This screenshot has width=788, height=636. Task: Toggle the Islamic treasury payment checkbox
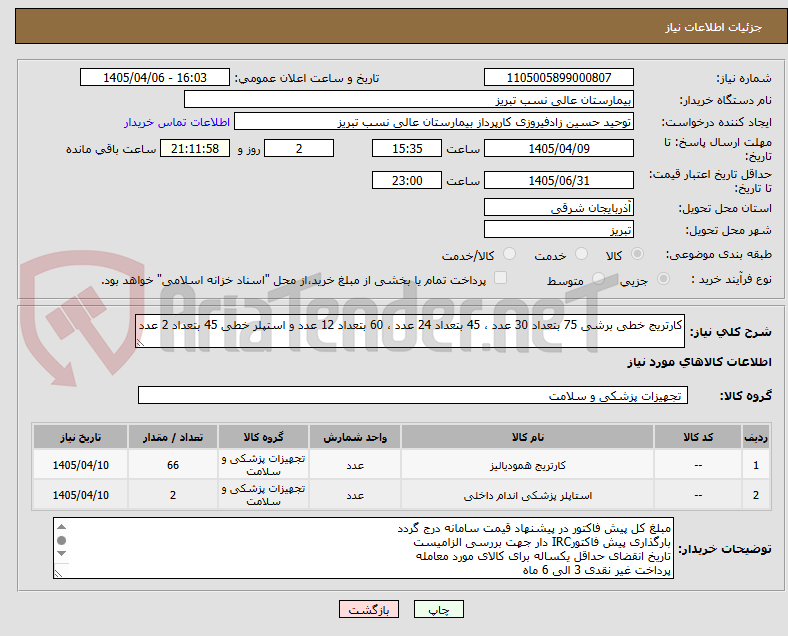point(501,278)
